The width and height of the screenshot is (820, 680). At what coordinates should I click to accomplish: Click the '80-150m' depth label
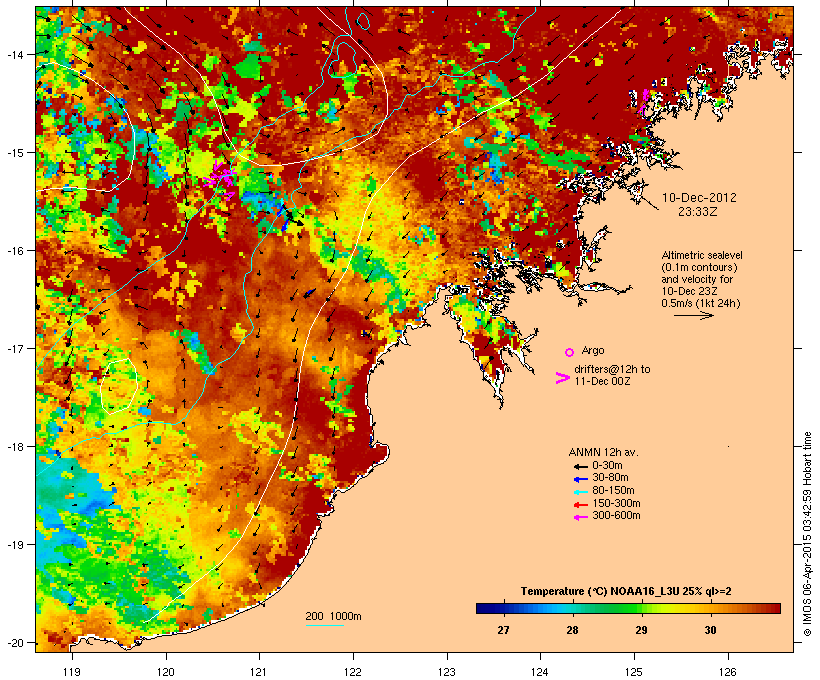pos(613,491)
